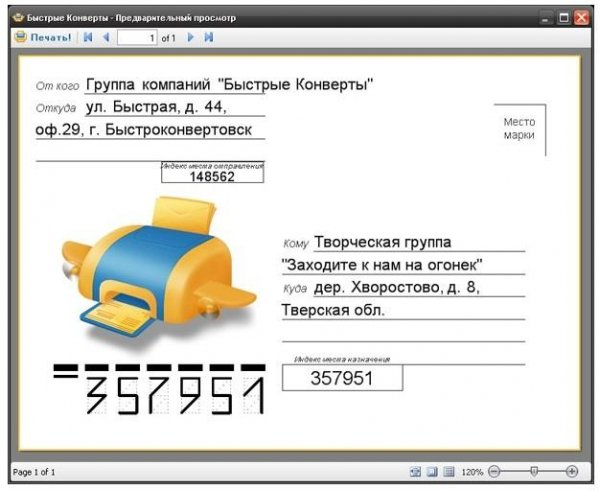This screenshot has height=490, width=600.
Task: Click the "ул. Быстрая, д. 44," line
Action: pyautogui.click(x=156, y=107)
